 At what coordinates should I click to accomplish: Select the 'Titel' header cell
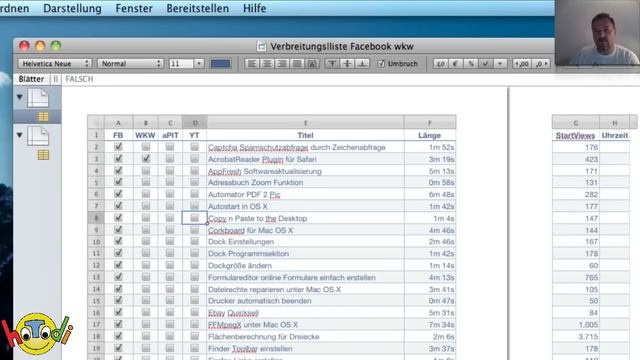(x=305, y=135)
